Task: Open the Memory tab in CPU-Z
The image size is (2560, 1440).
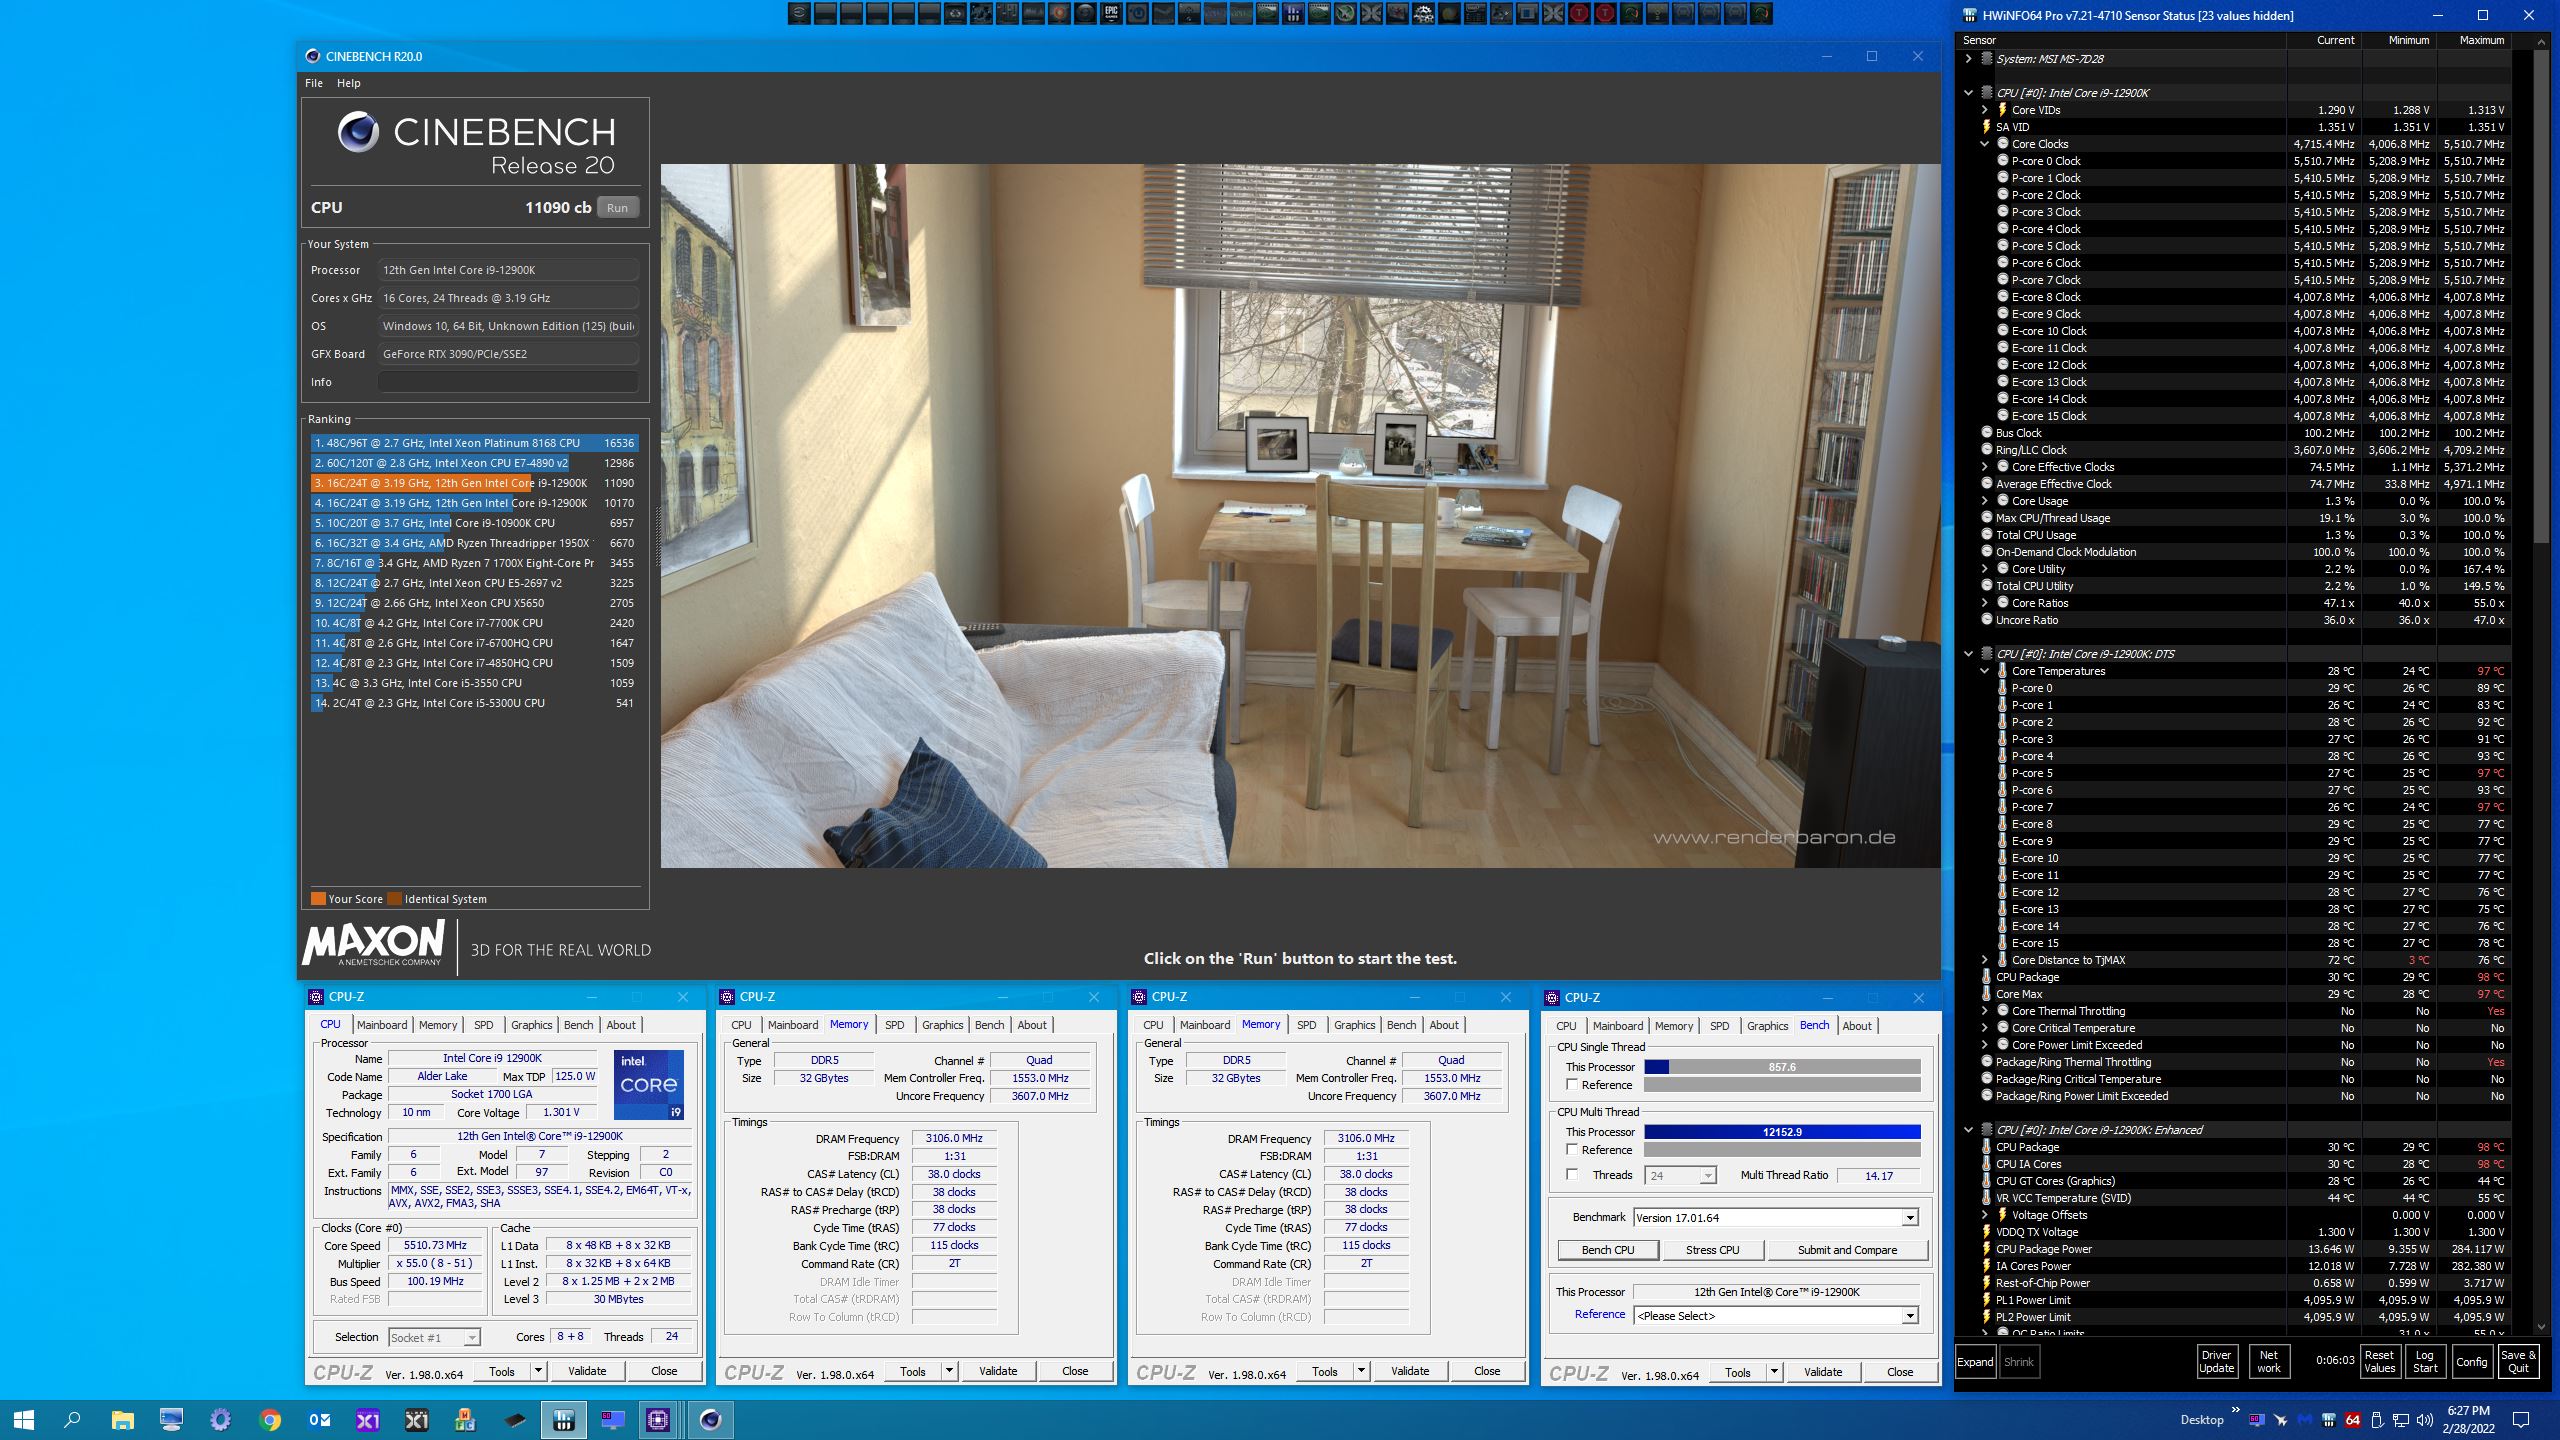Action: (x=436, y=1023)
